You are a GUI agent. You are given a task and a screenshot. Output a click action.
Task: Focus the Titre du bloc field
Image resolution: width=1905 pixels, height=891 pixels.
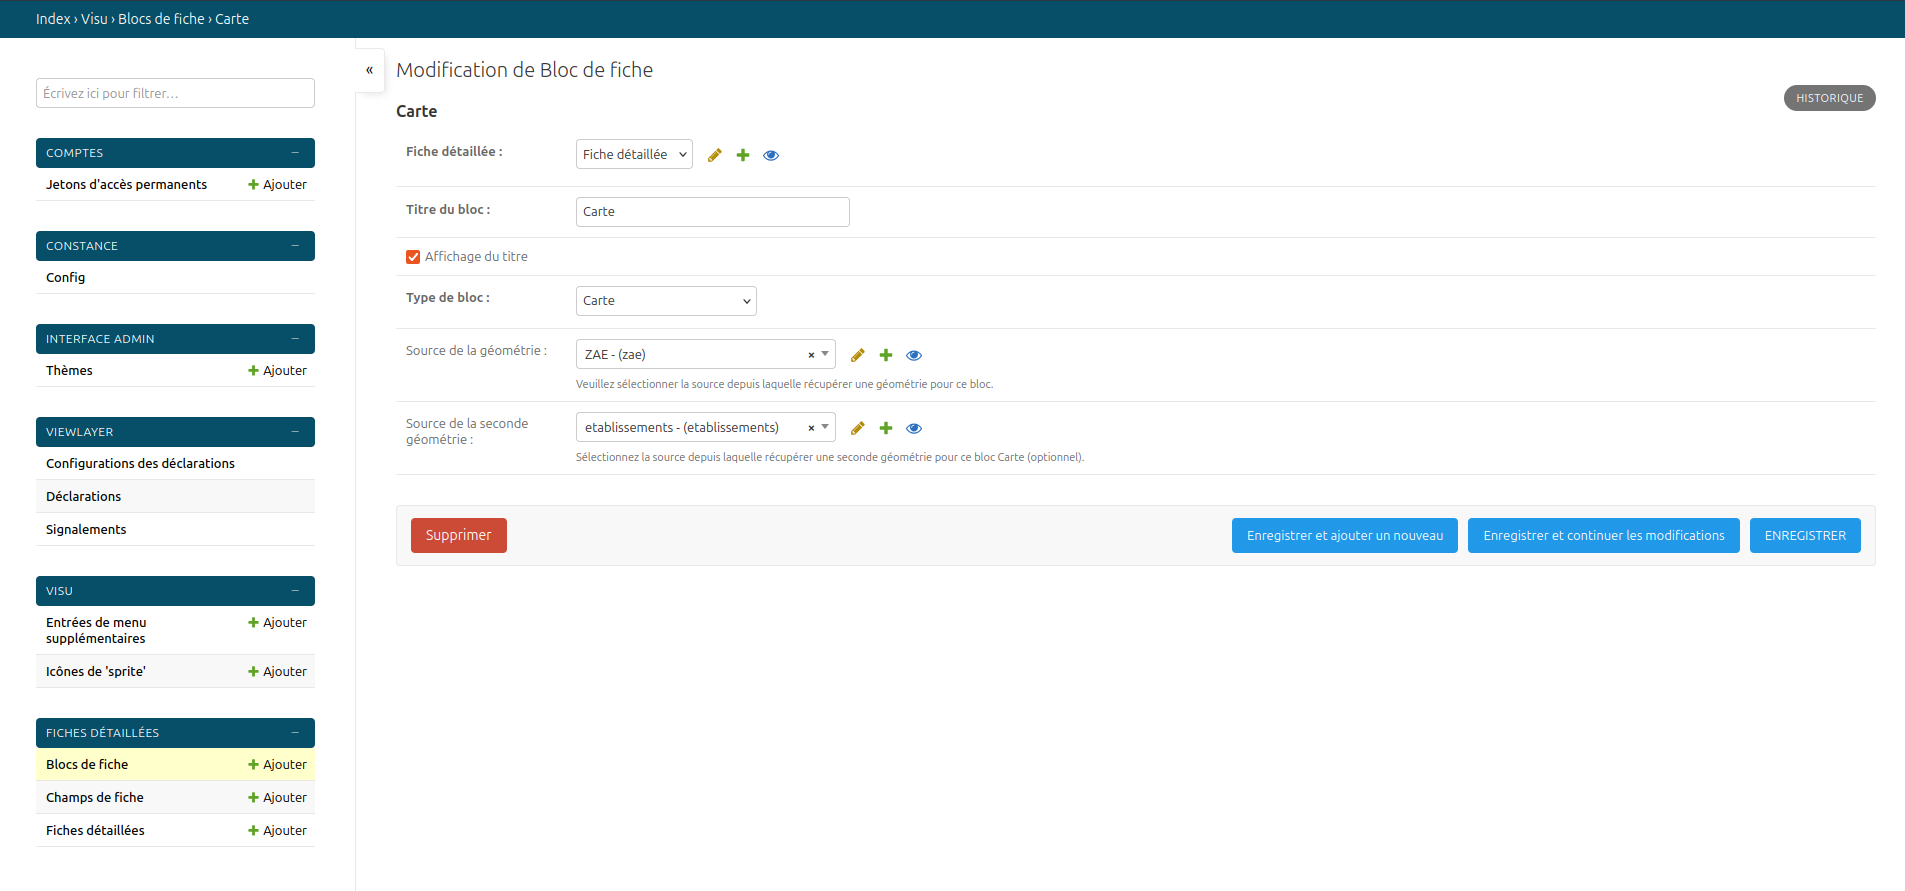click(713, 212)
